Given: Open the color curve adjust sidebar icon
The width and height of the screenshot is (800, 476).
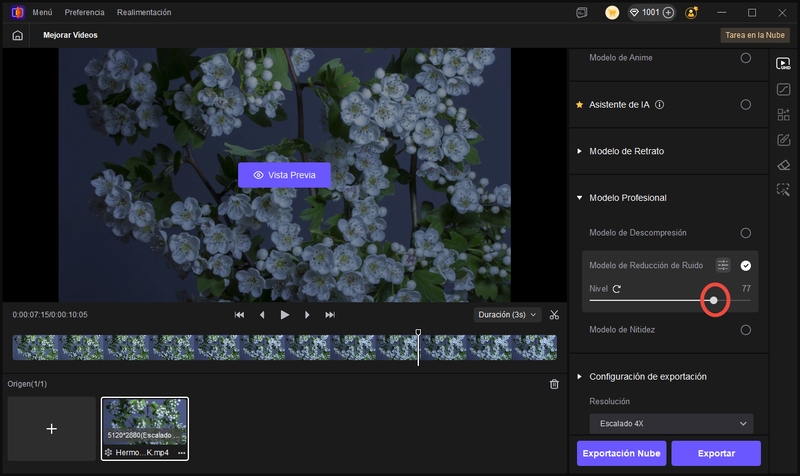Looking at the screenshot, I should [x=783, y=89].
